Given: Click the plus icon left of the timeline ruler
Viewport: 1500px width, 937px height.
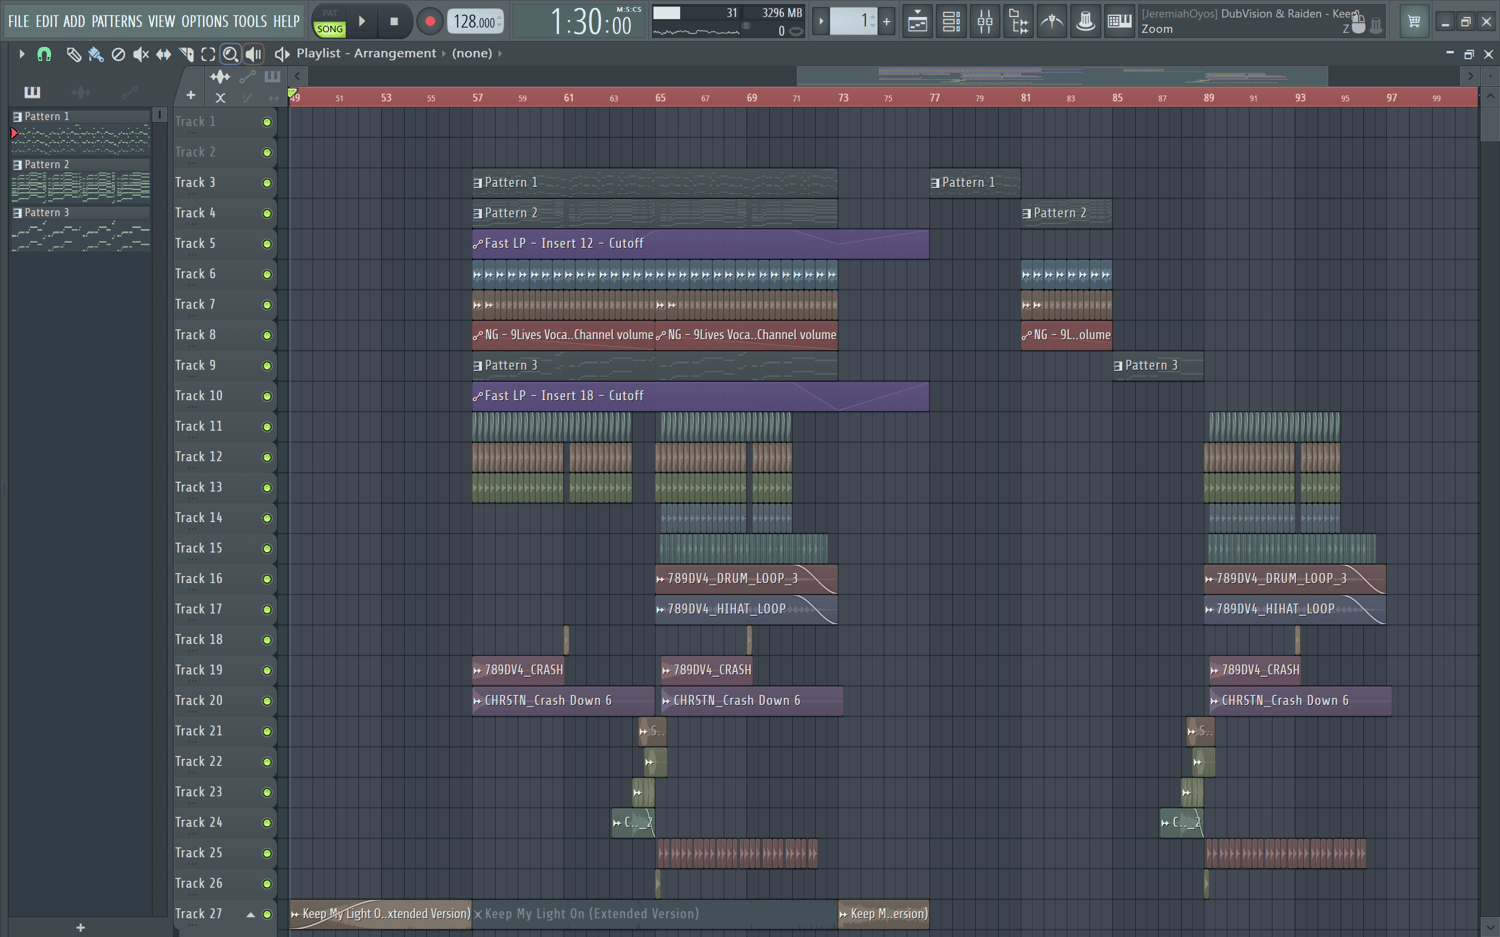Looking at the screenshot, I should pyautogui.click(x=191, y=96).
